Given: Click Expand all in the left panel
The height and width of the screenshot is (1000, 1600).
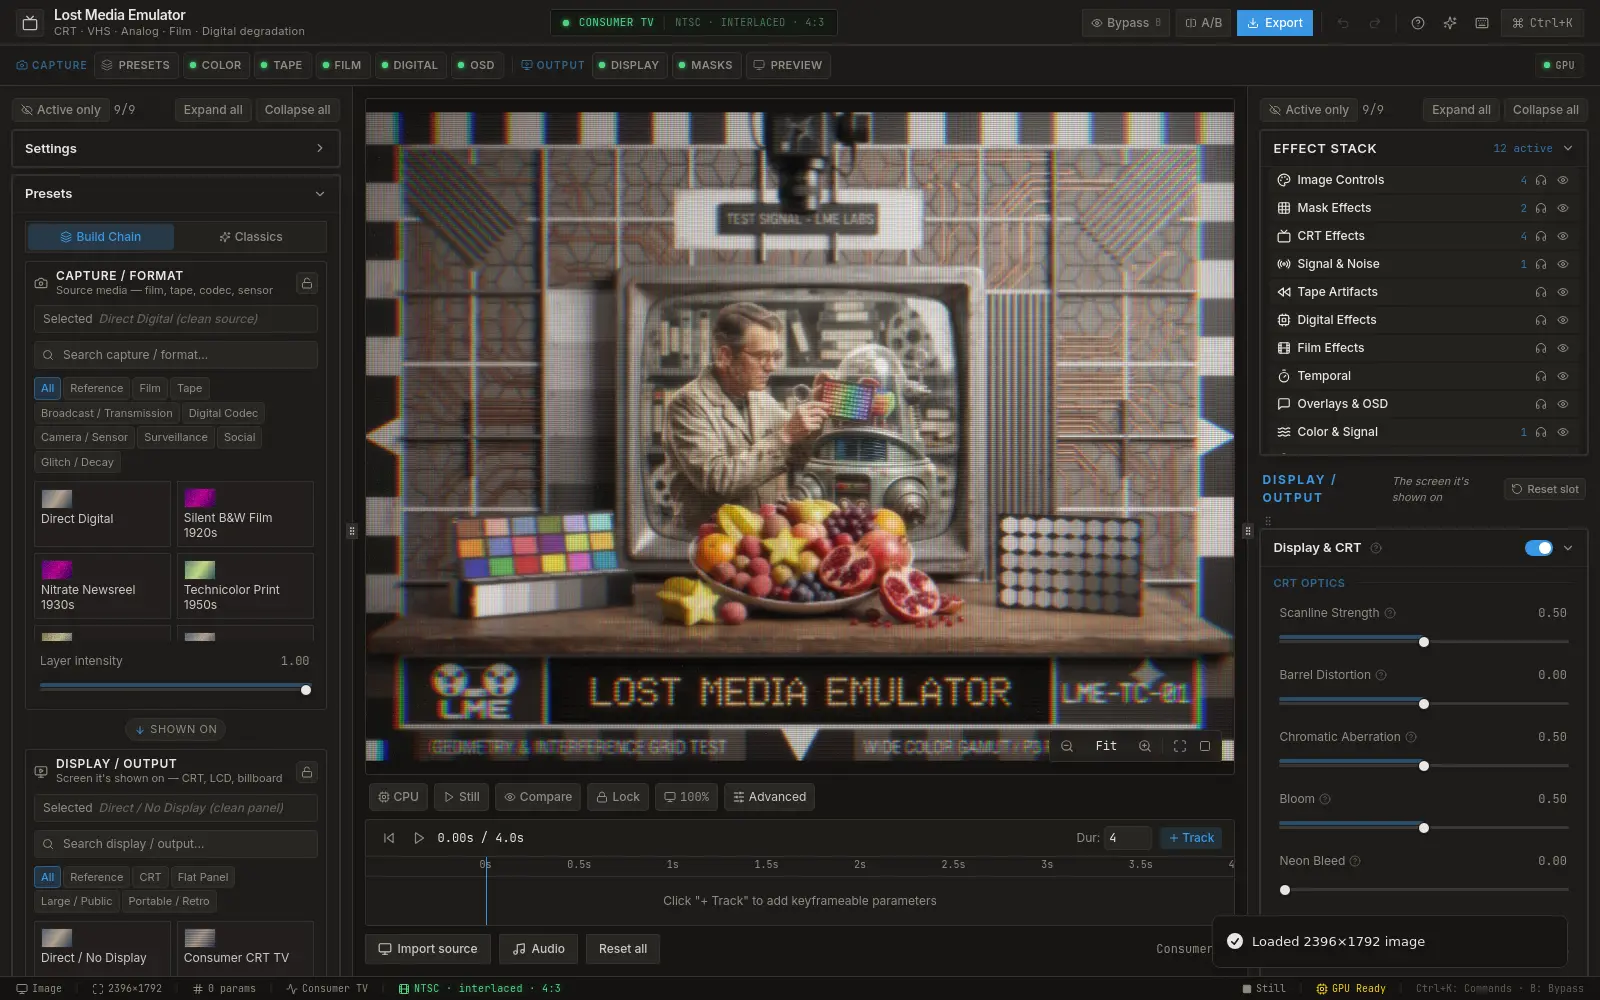Looking at the screenshot, I should point(213,110).
